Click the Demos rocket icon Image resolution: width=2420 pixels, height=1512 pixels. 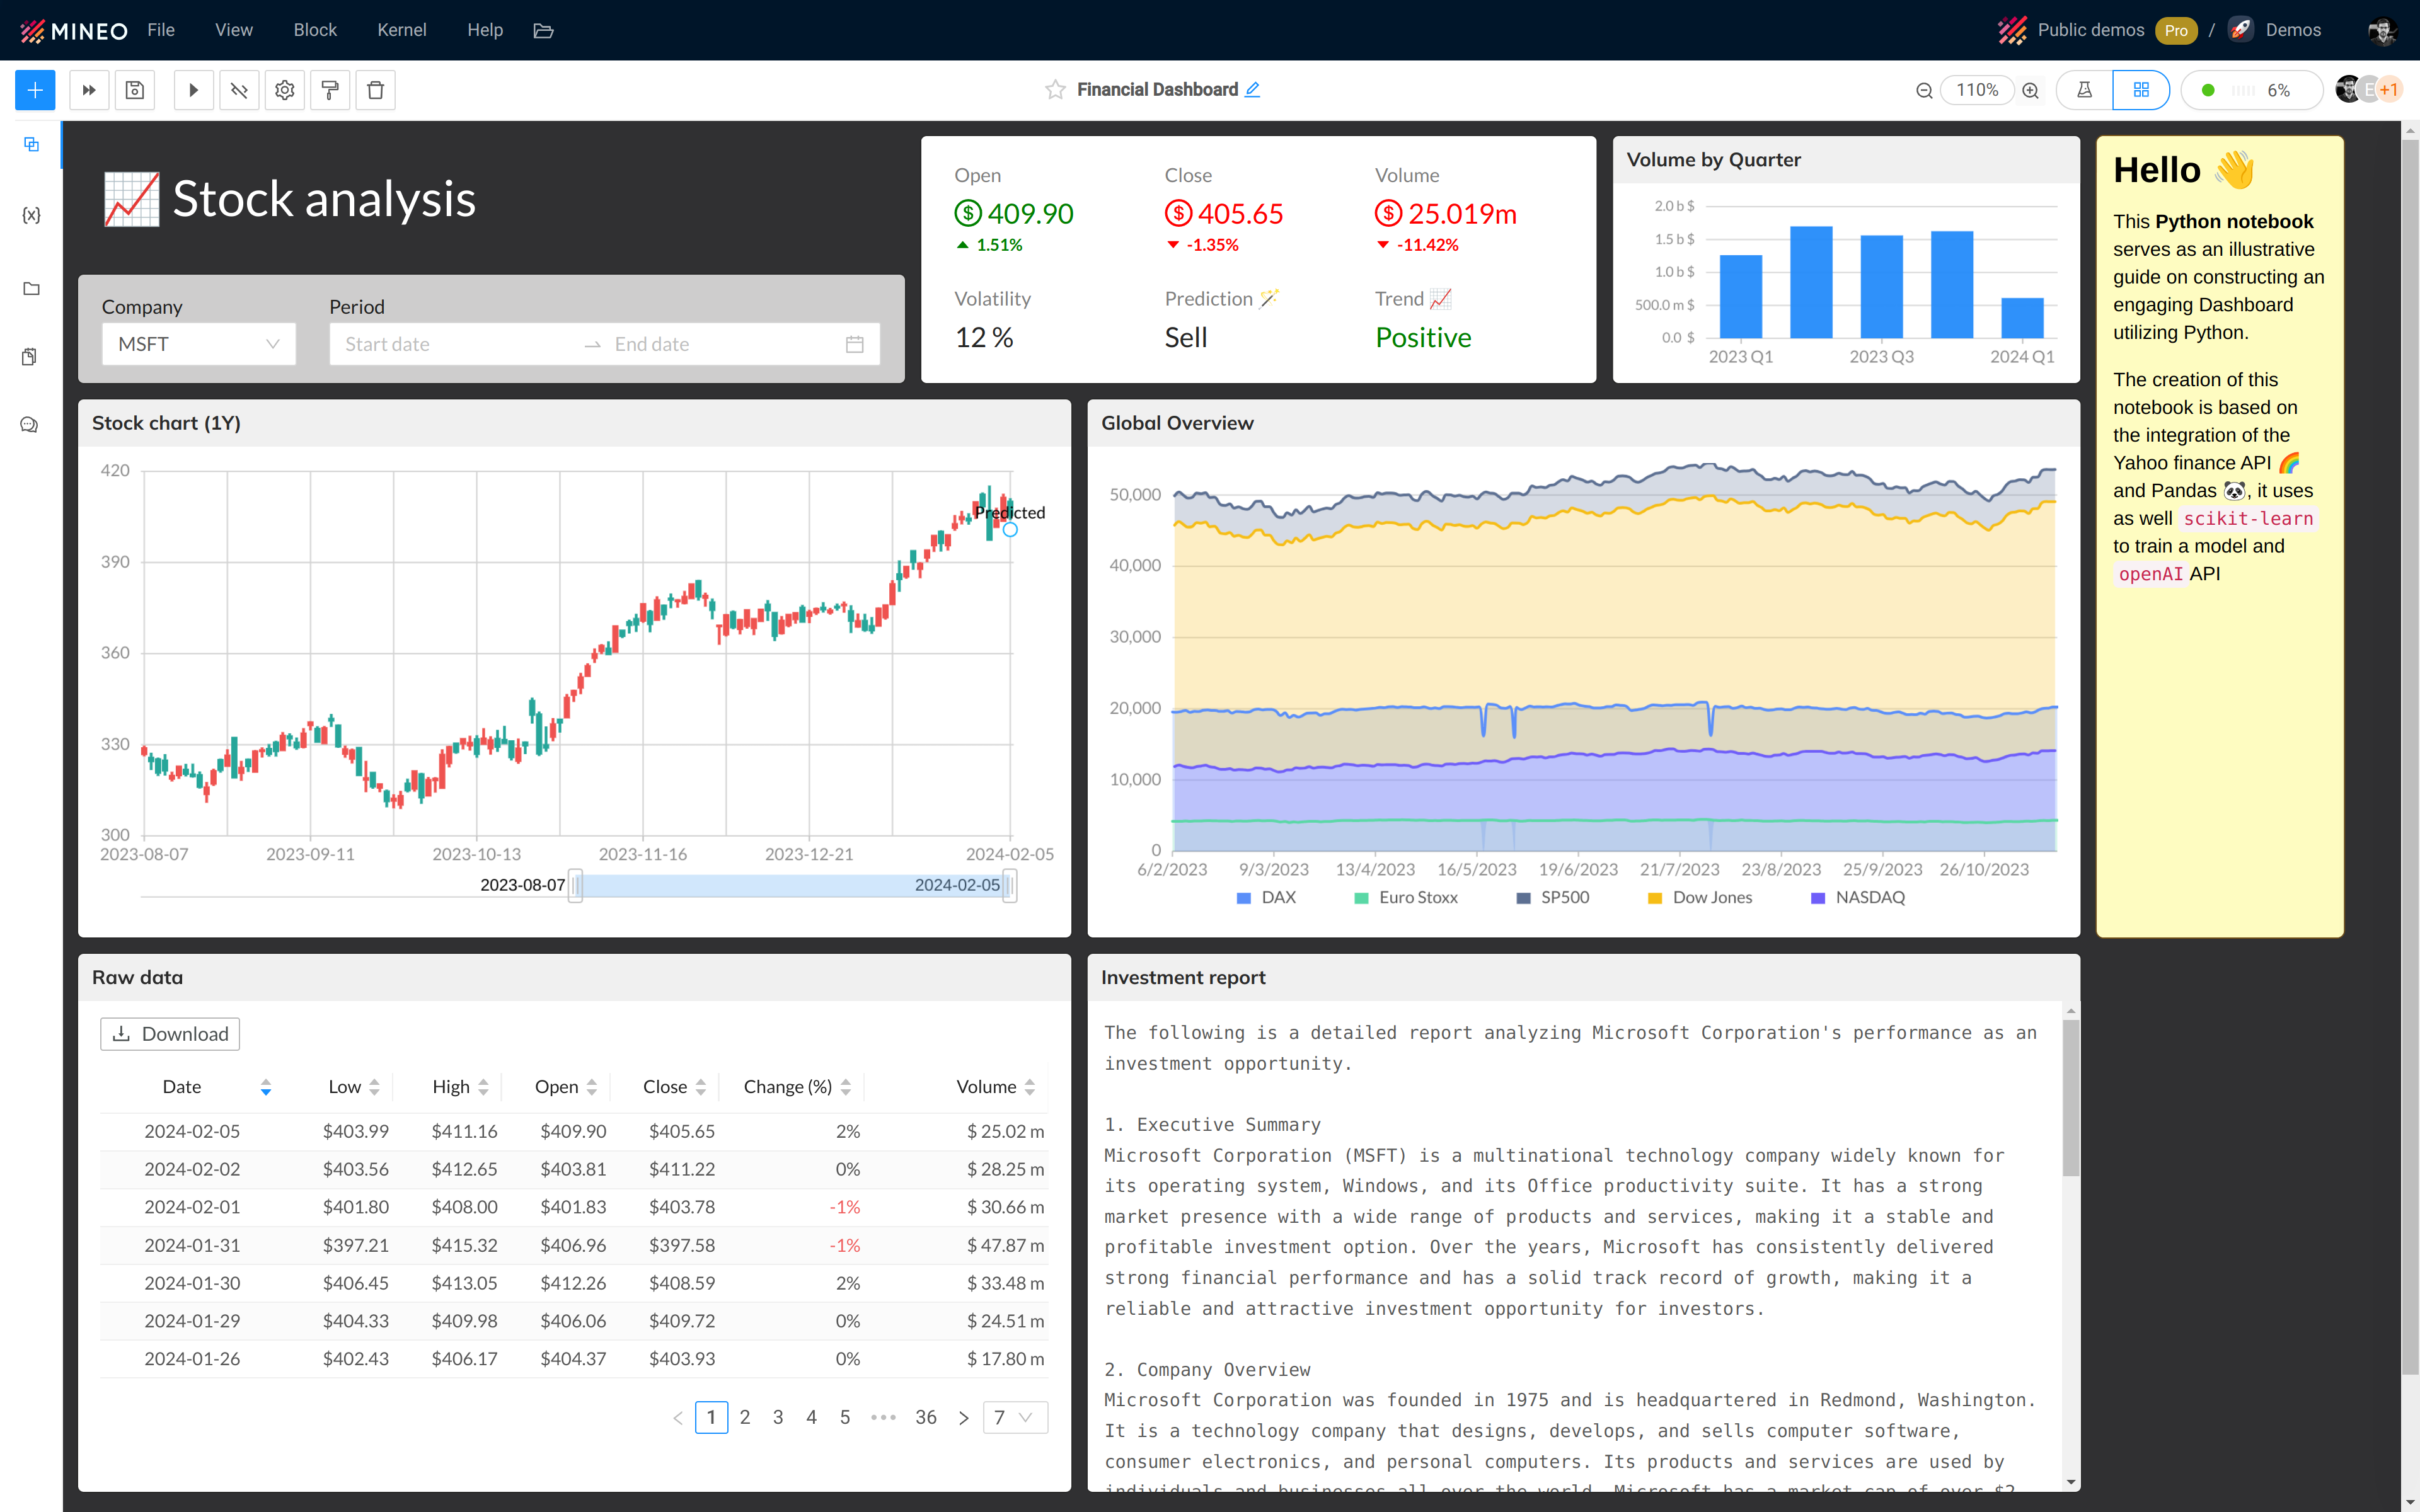(x=2241, y=30)
